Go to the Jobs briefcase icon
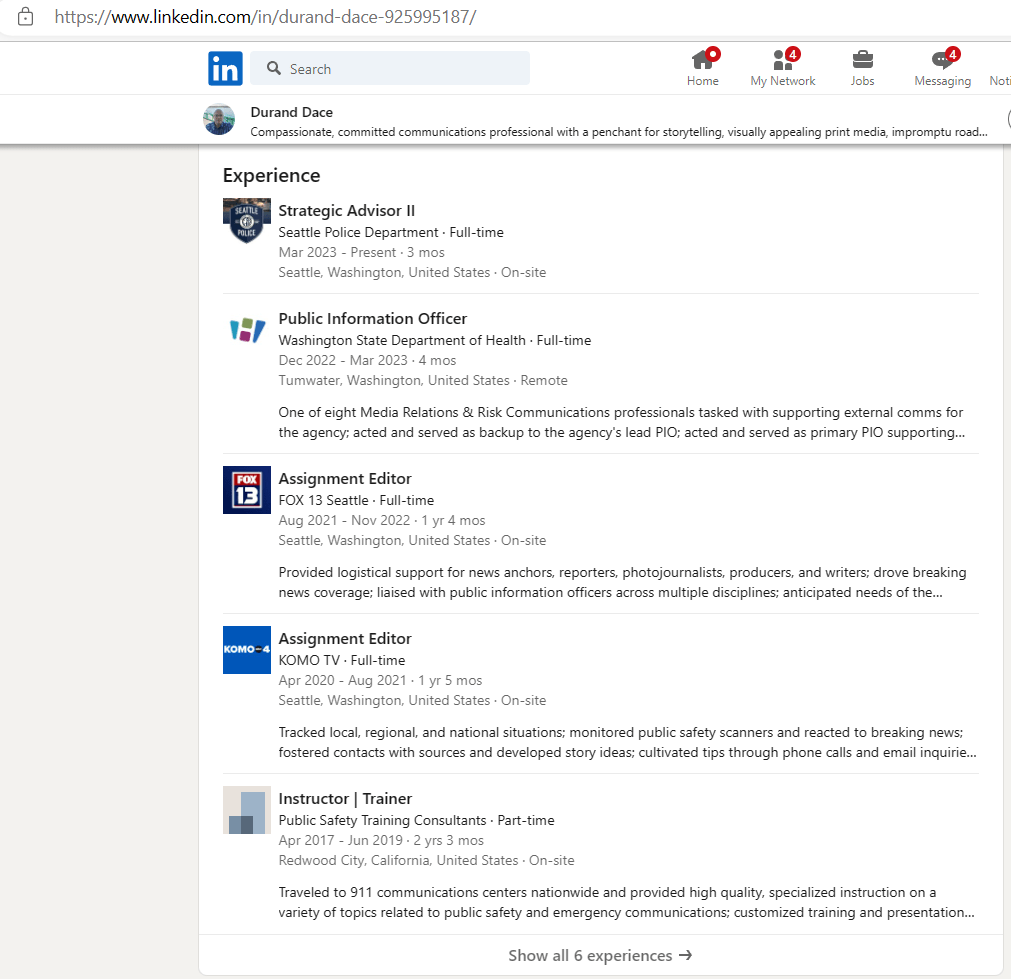Viewport: 1011px width, 979px height. pos(862,60)
